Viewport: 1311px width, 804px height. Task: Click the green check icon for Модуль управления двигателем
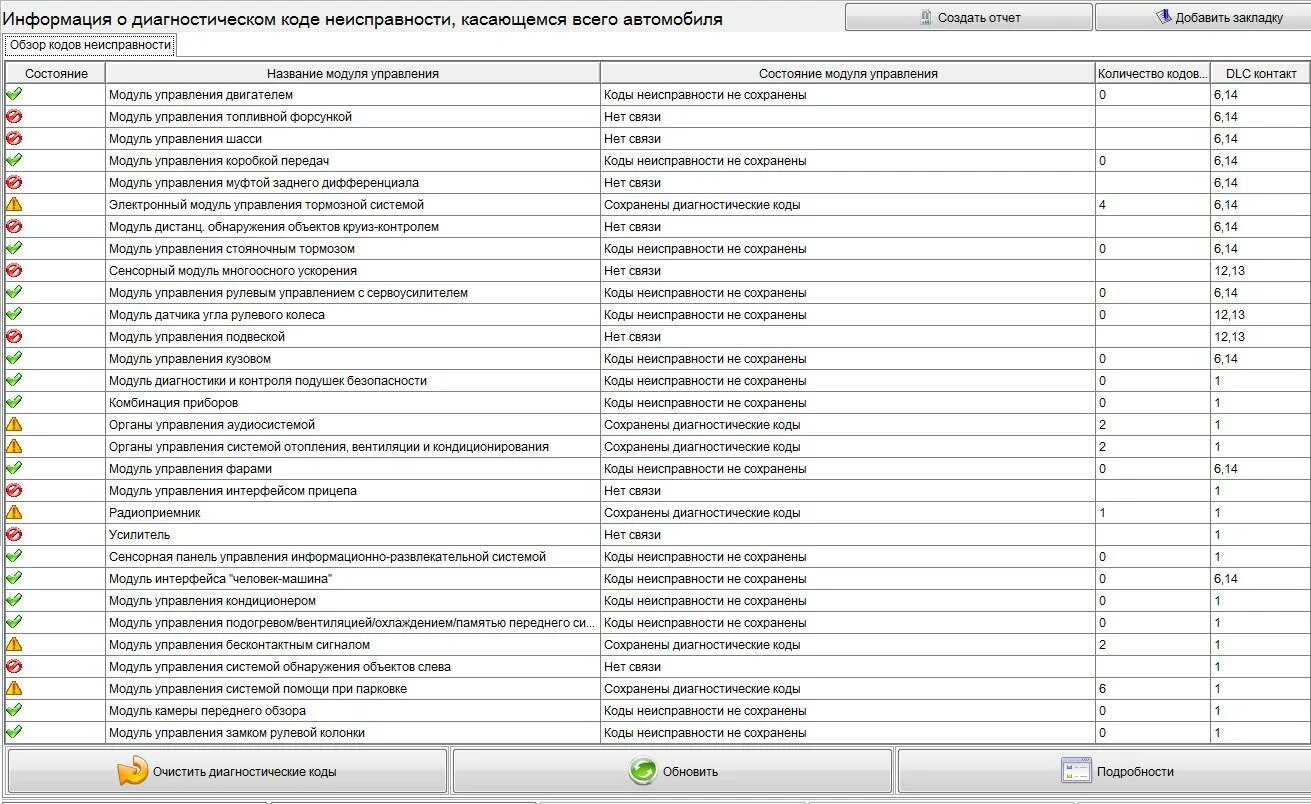14,94
